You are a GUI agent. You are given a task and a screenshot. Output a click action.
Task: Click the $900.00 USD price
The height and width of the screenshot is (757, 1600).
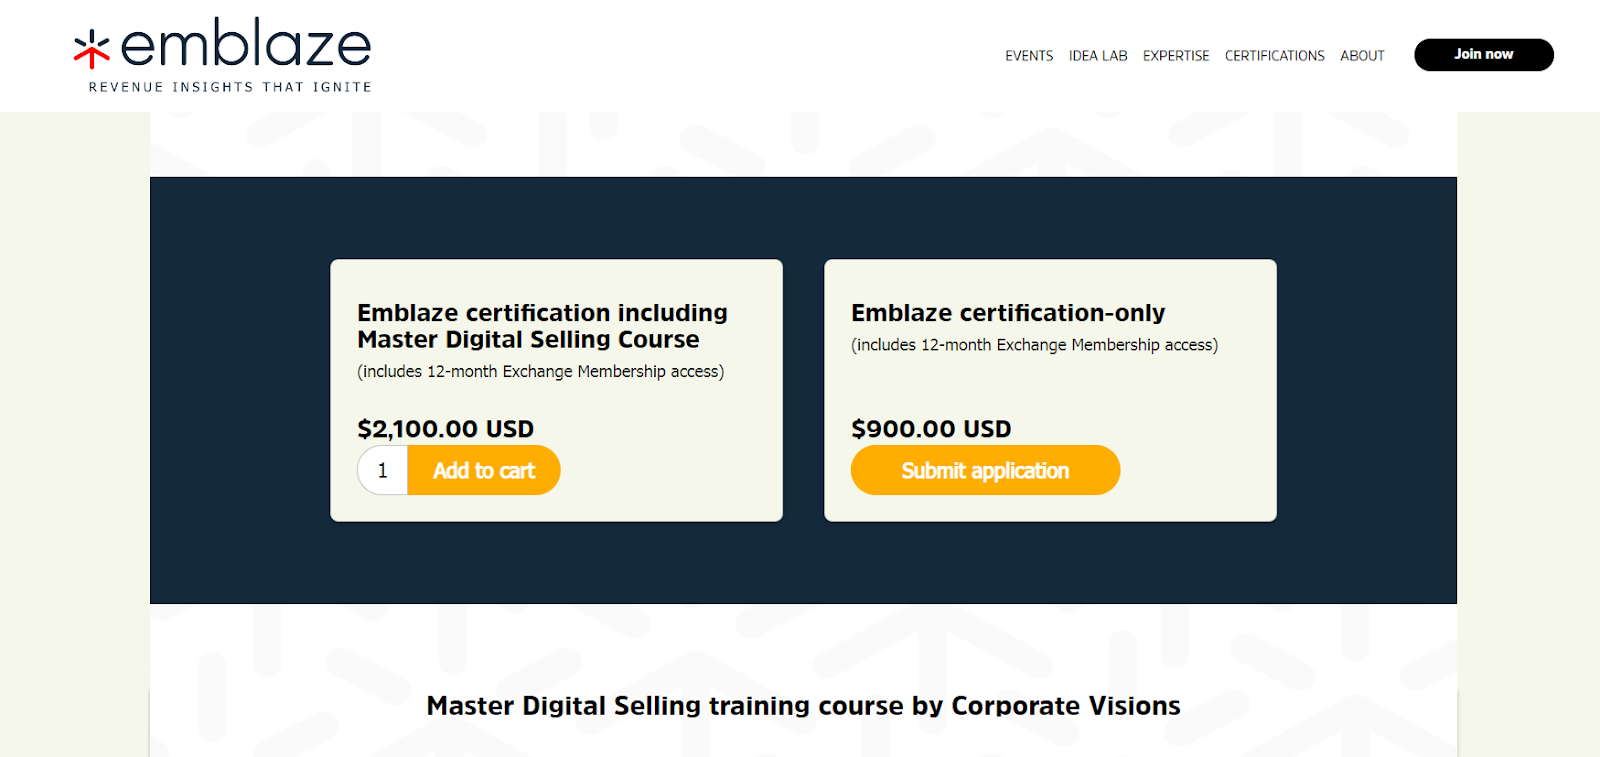(x=931, y=429)
